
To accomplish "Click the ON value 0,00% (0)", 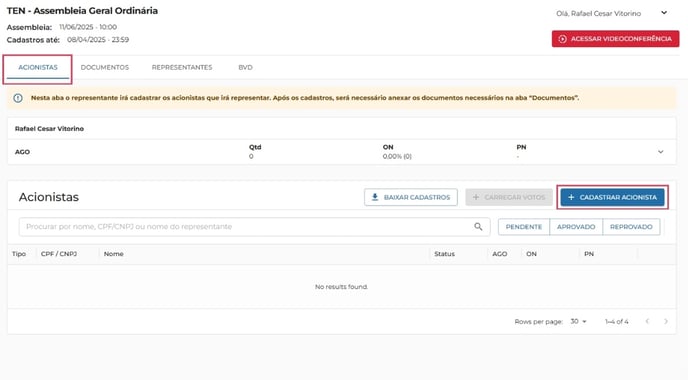I will pos(397,157).
